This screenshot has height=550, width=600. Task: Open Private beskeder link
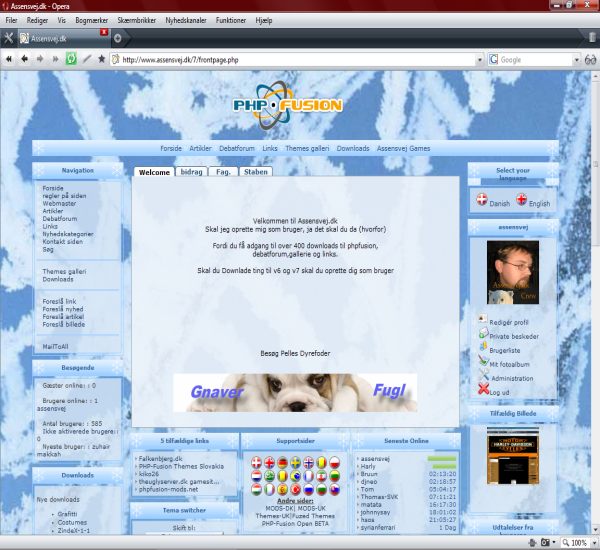[x=514, y=336]
